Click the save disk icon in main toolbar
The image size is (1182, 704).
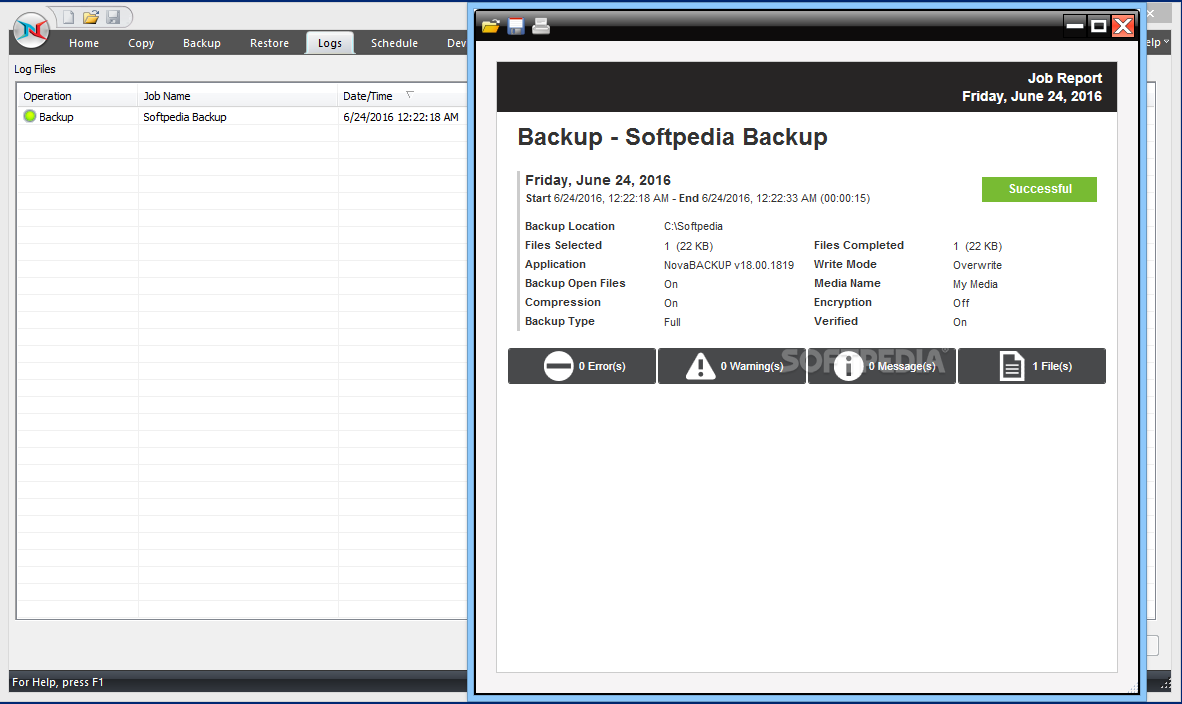coord(113,17)
